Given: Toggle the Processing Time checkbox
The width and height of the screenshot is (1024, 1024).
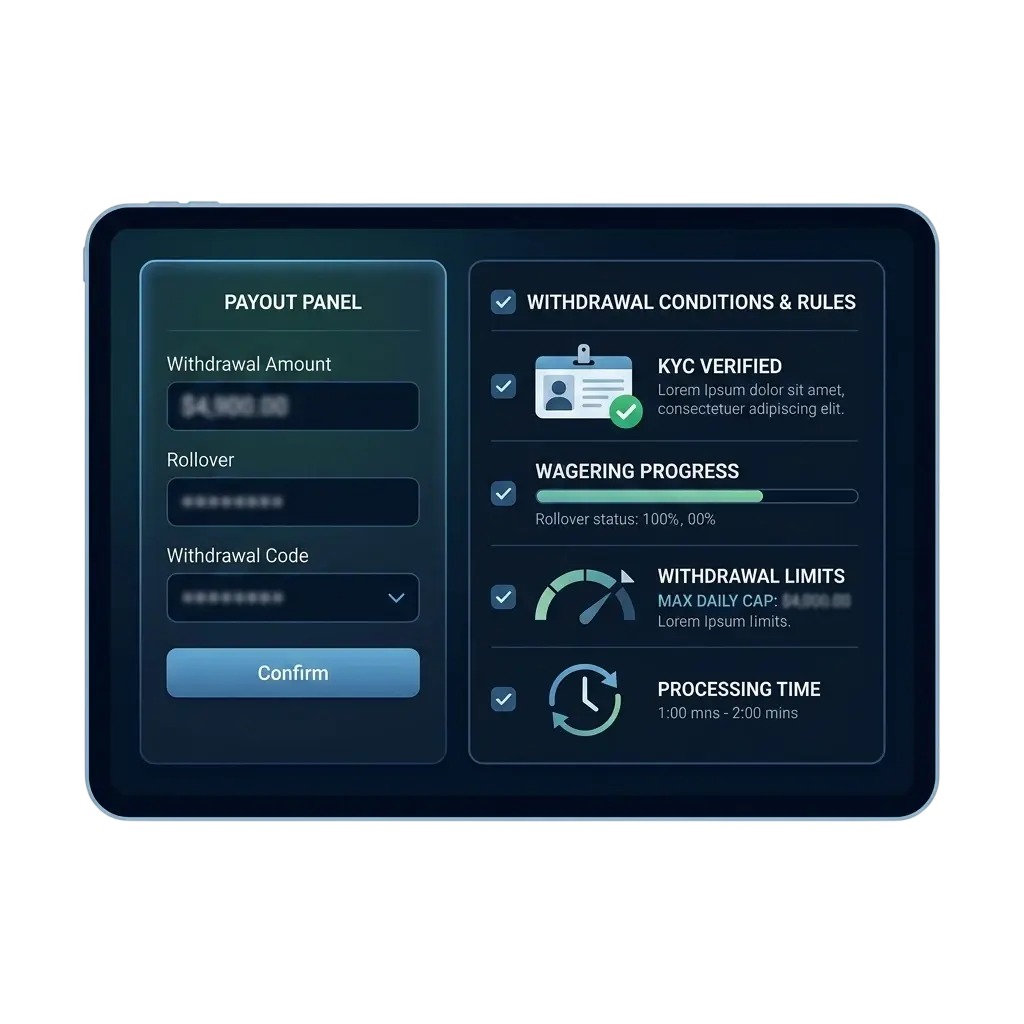Looking at the screenshot, I should point(503,699).
